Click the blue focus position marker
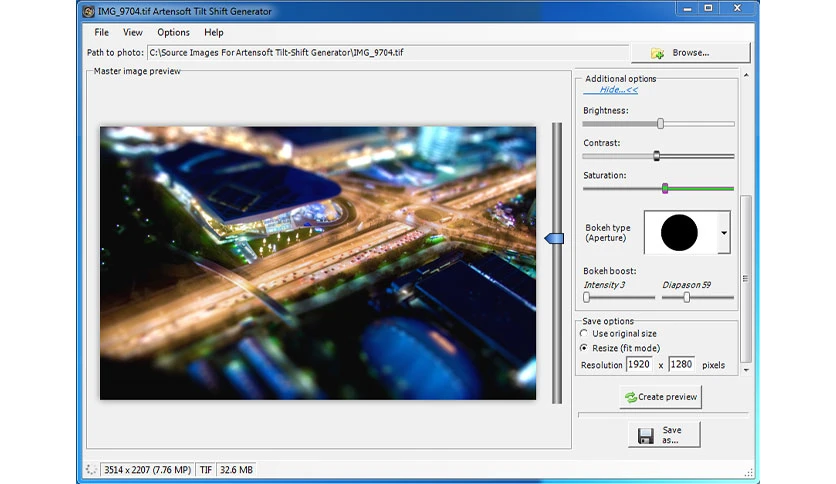 [554, 238]
